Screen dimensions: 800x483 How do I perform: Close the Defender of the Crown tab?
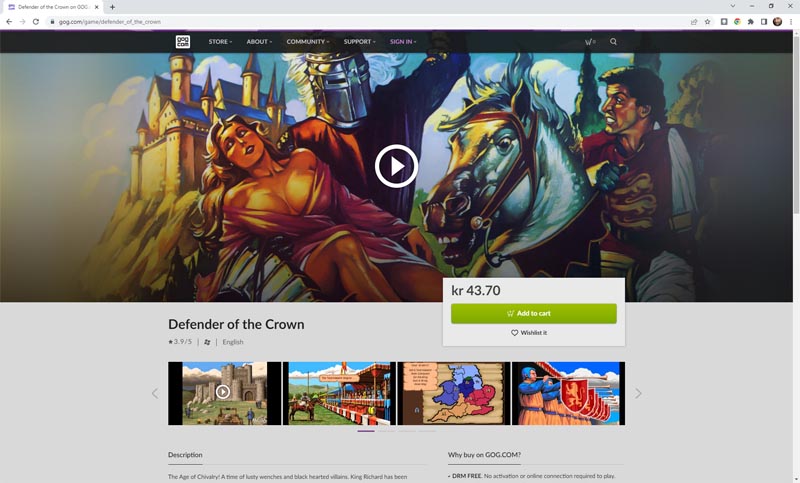click(96, 7)
